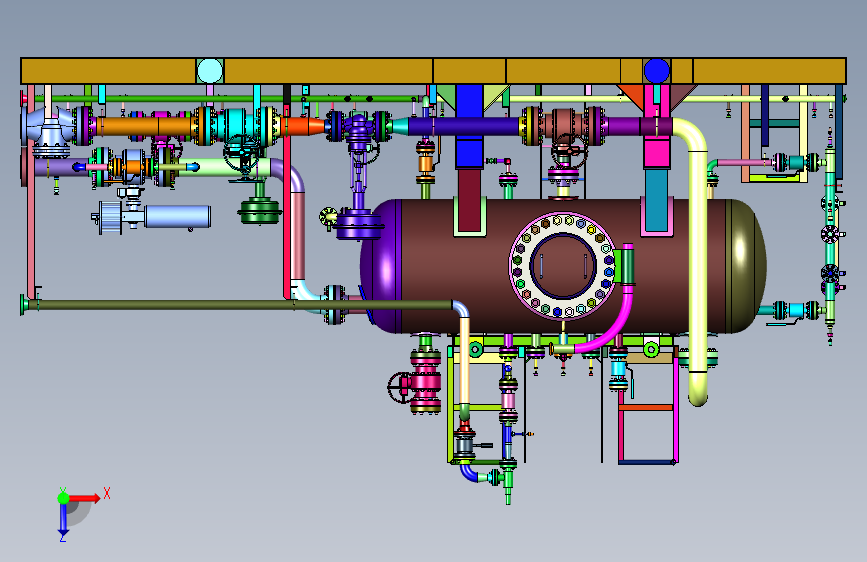Select the pink vertical pipe
Image resolution: width=867 pixels, height=562 pixels.
(298, 235)
